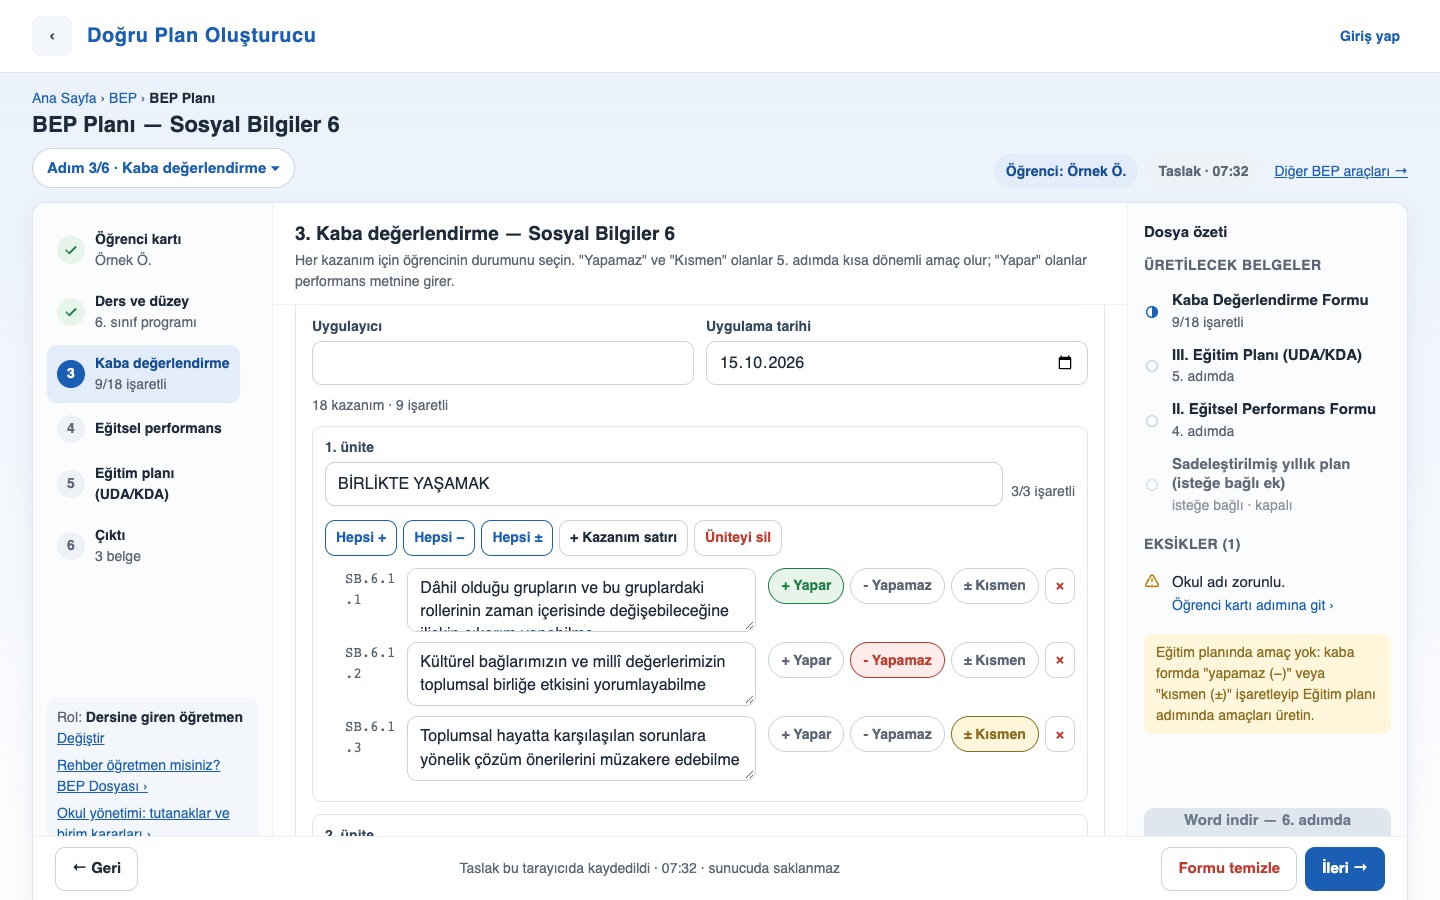The width and height of the screenshot is (1440, 900).
Task: Click the step 4 number badge
Action: point(70,429)
